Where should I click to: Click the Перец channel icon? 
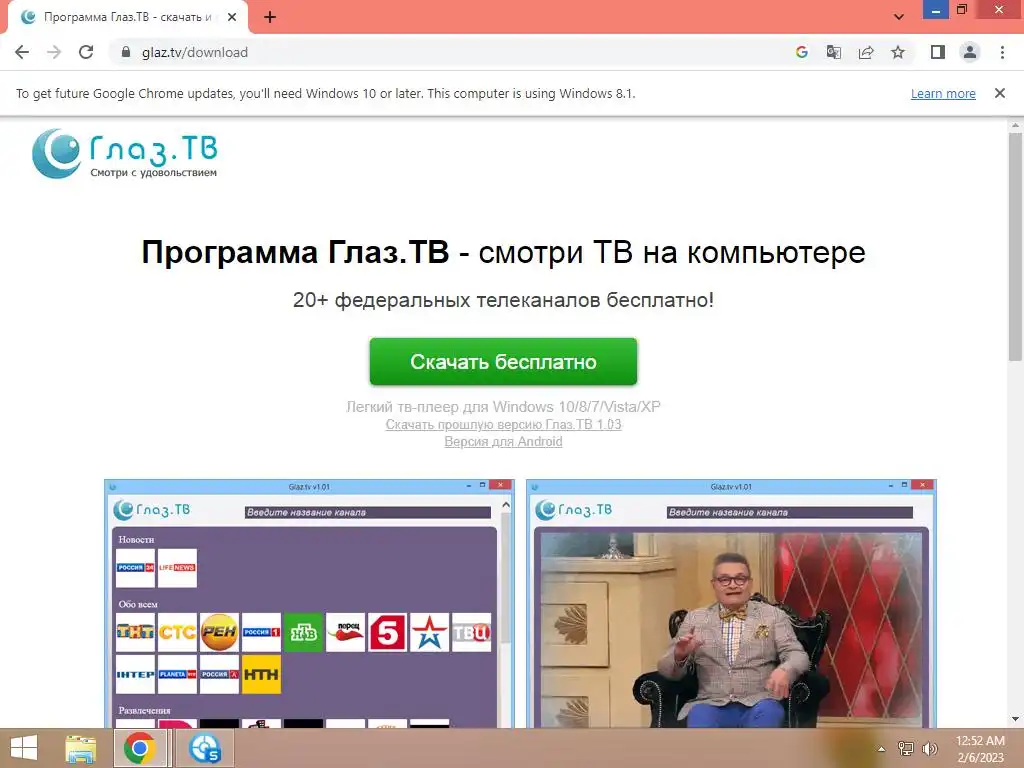(345, 632)
